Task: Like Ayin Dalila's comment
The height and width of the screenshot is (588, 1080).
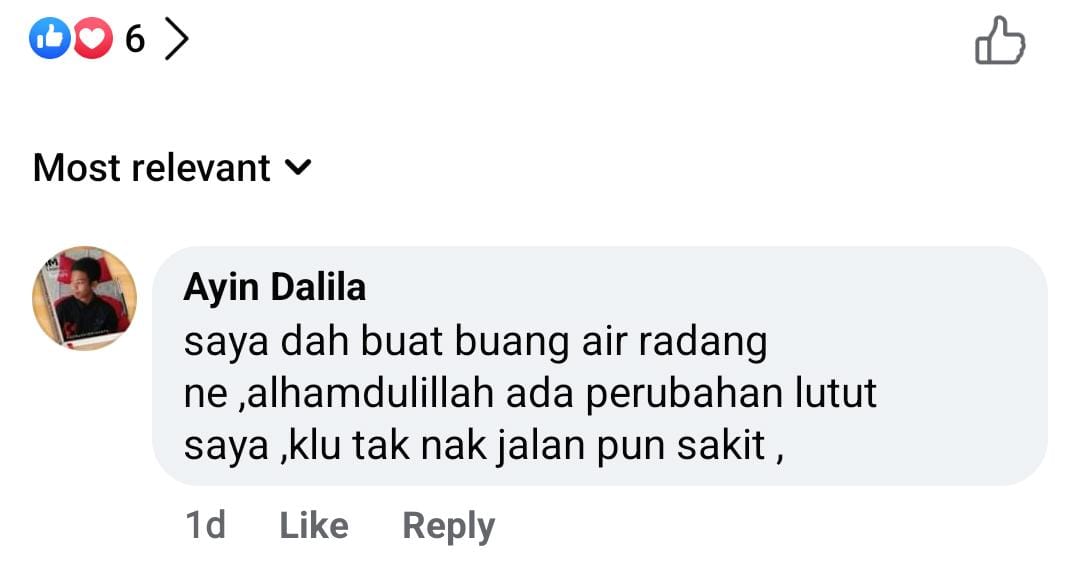Action: tap(314, 525)
